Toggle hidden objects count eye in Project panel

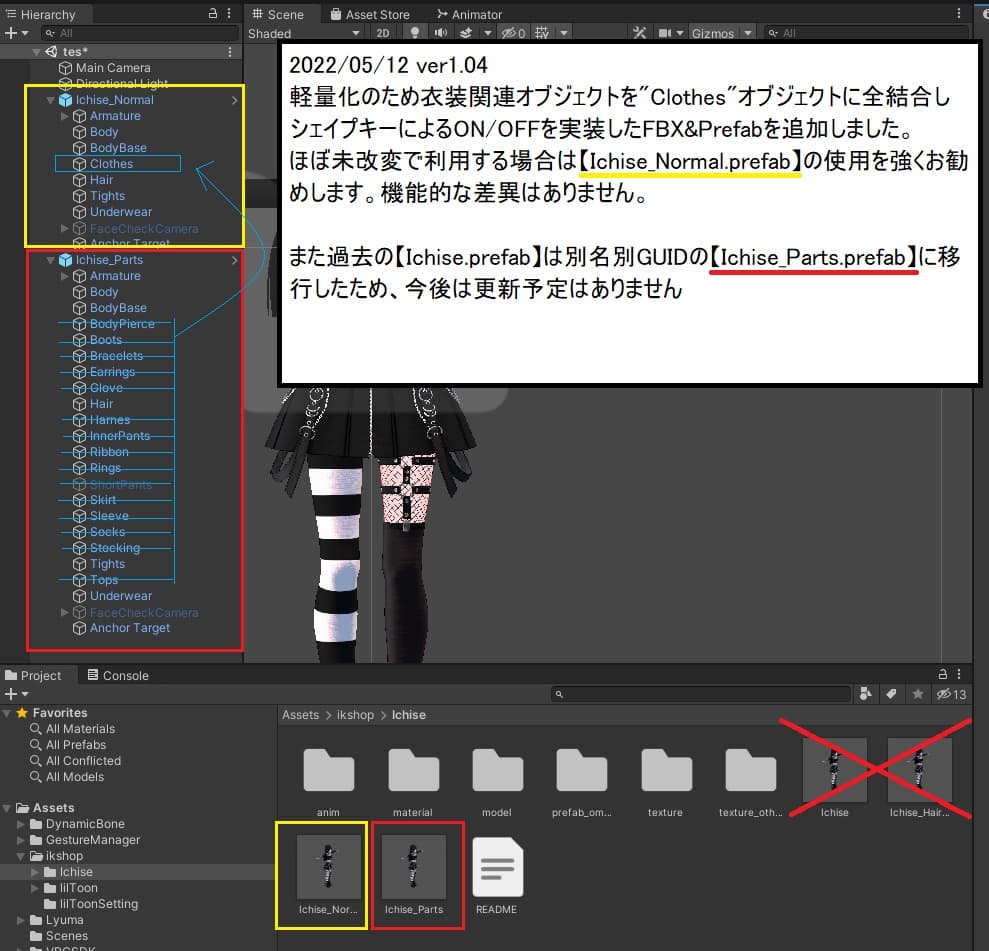945,694
